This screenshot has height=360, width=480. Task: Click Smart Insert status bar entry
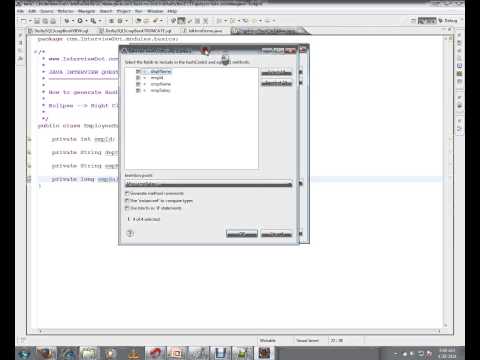(307, 340)
